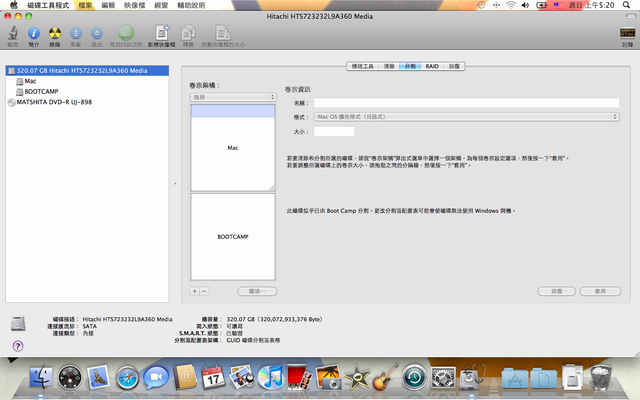Screen dimensions: 640x400
Task: Click the Enable Journaling green toolbar icon
Action: tap(126, 33)
